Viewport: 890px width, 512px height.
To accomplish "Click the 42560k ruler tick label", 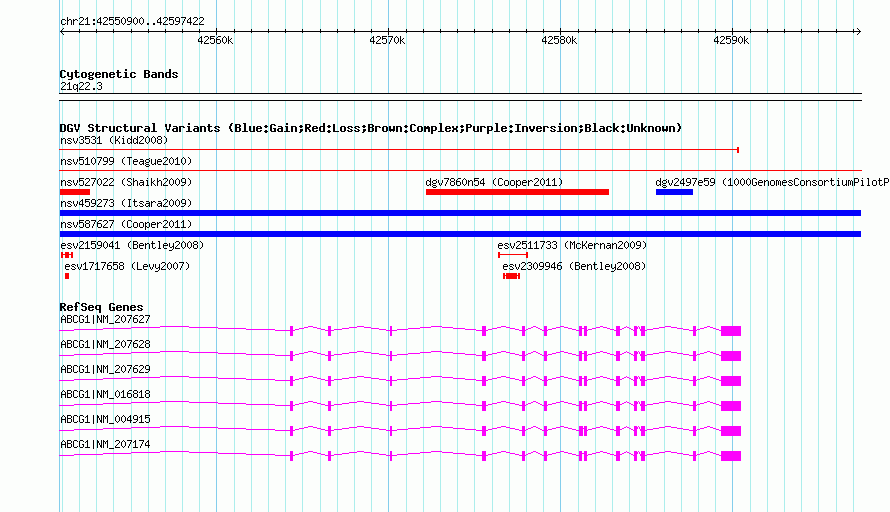I will 215,40.
